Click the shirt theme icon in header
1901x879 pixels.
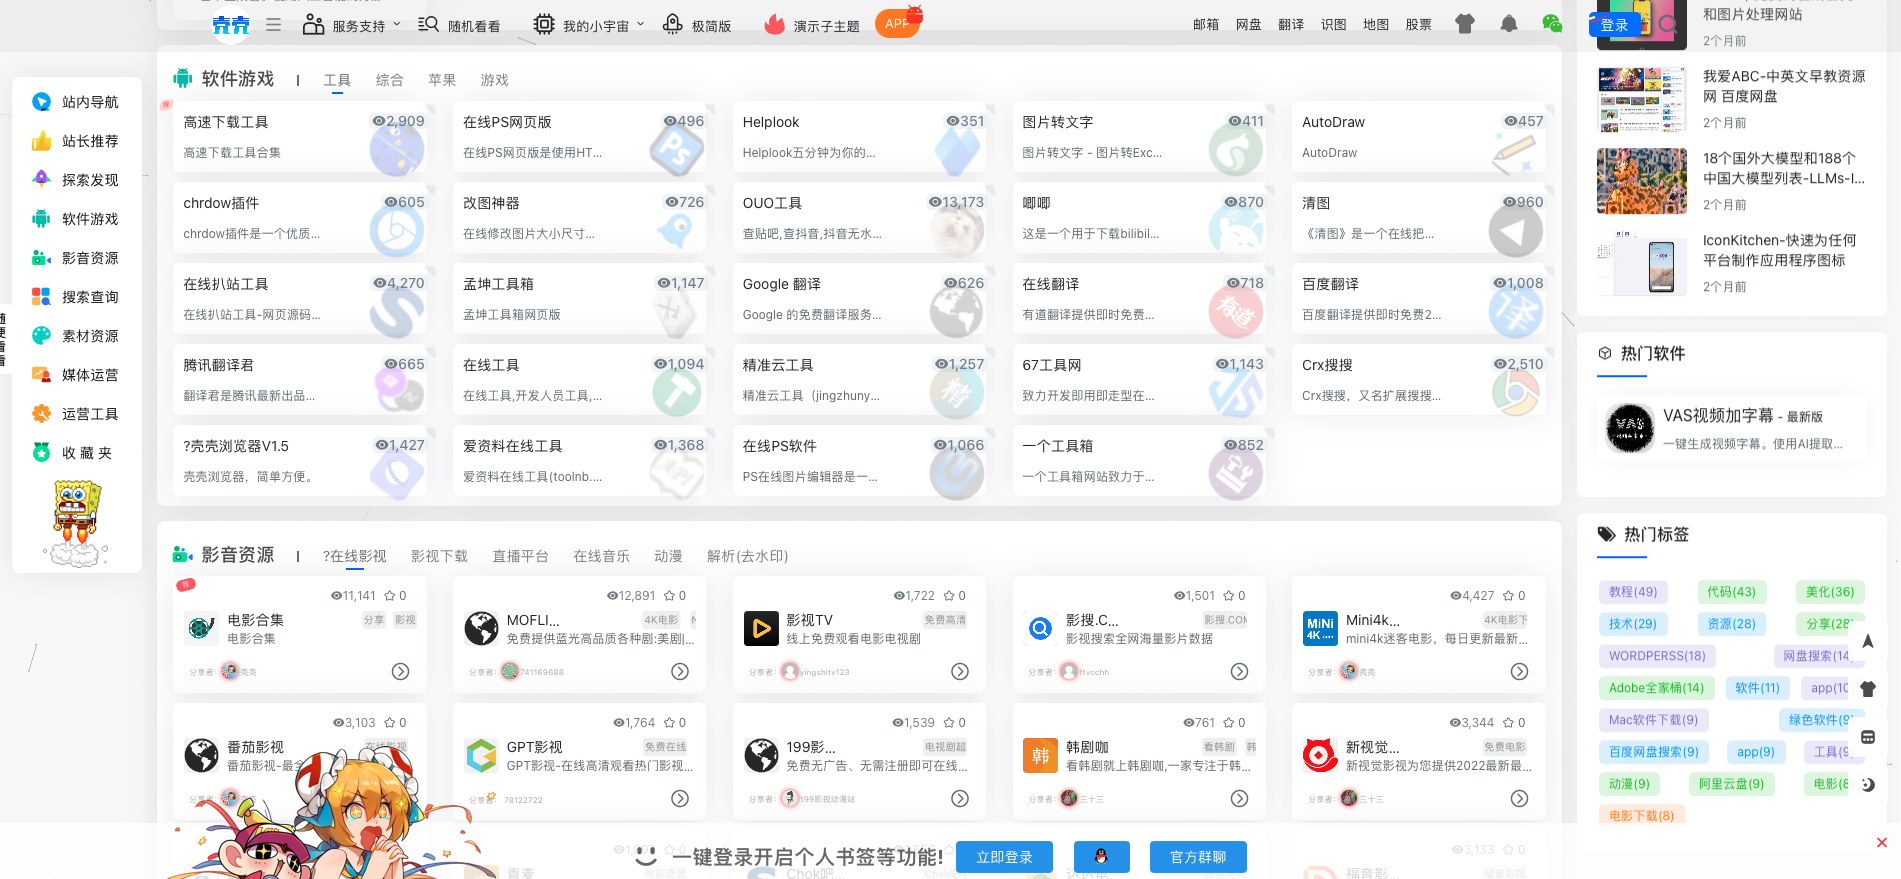pyautogui.click(x=1465, y=24)
